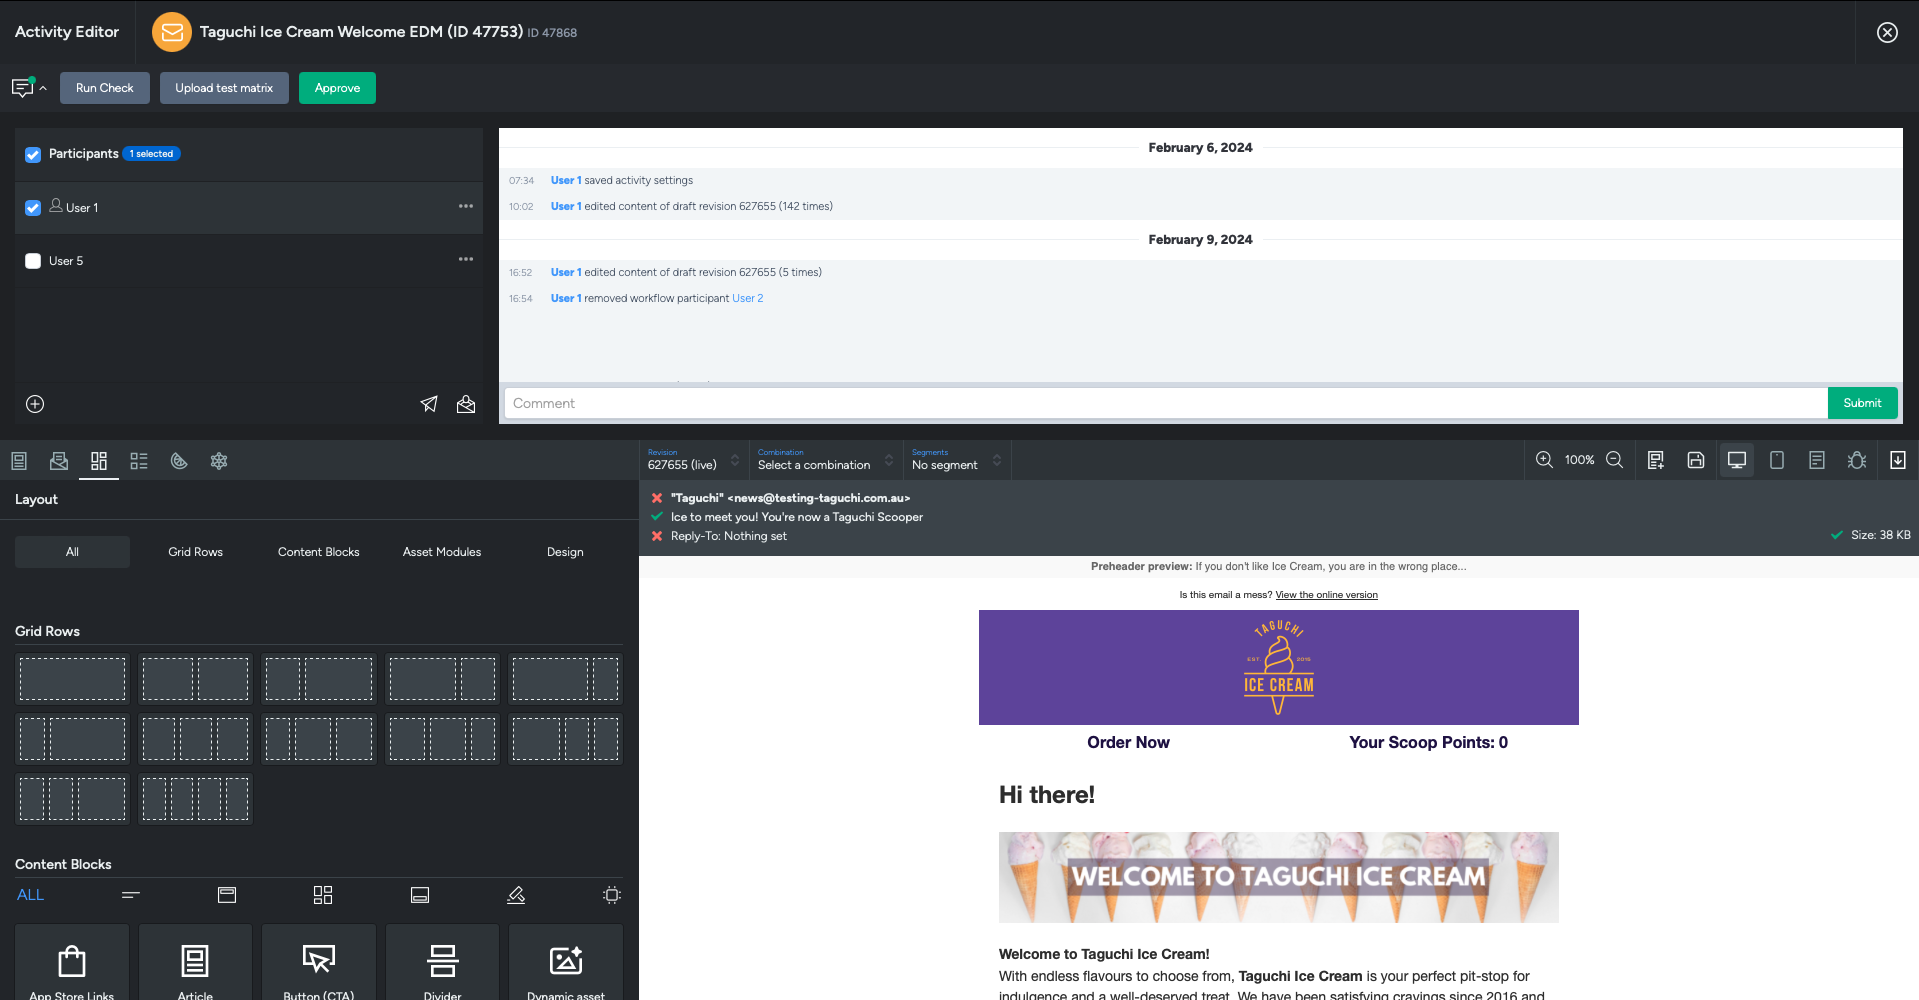Select the desktop preview icon
Image resolution: width=1919 pixels, height=1000 pixels.
pyautogui.click(x=1736, y=460)
